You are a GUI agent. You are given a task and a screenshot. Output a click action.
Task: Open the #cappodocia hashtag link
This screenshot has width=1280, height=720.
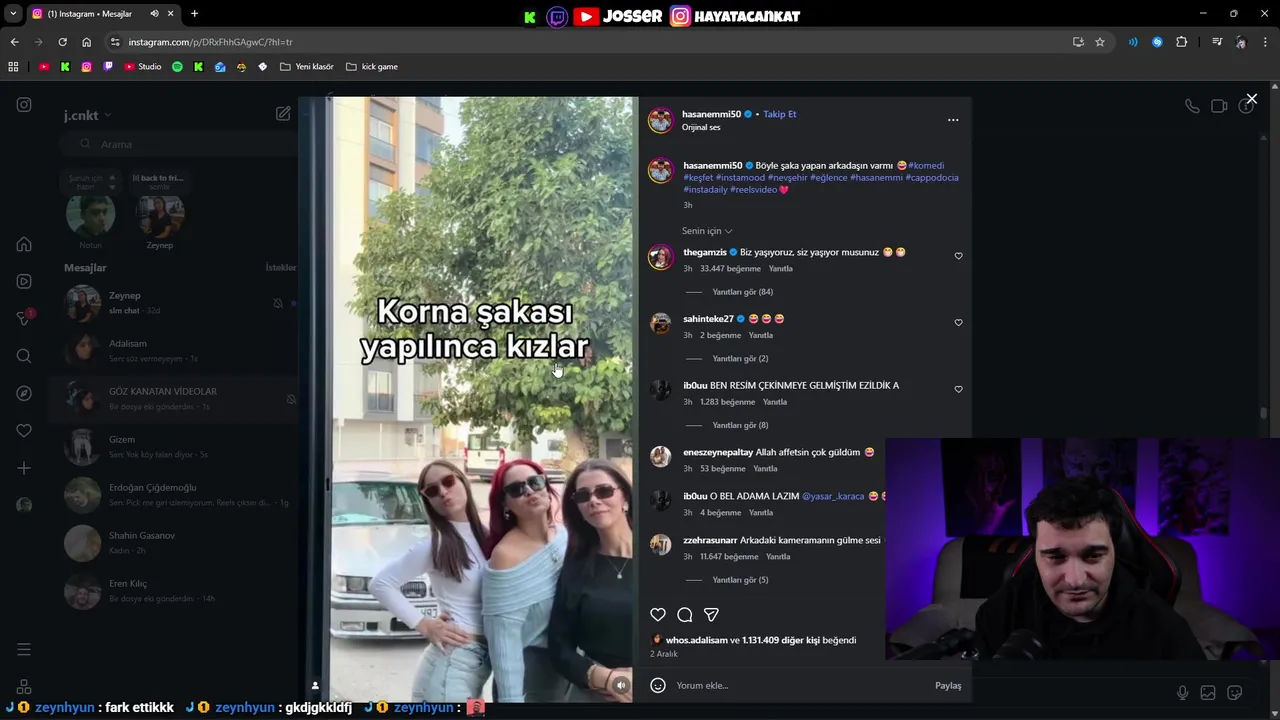pyautogui.click(x=932, y=178)
